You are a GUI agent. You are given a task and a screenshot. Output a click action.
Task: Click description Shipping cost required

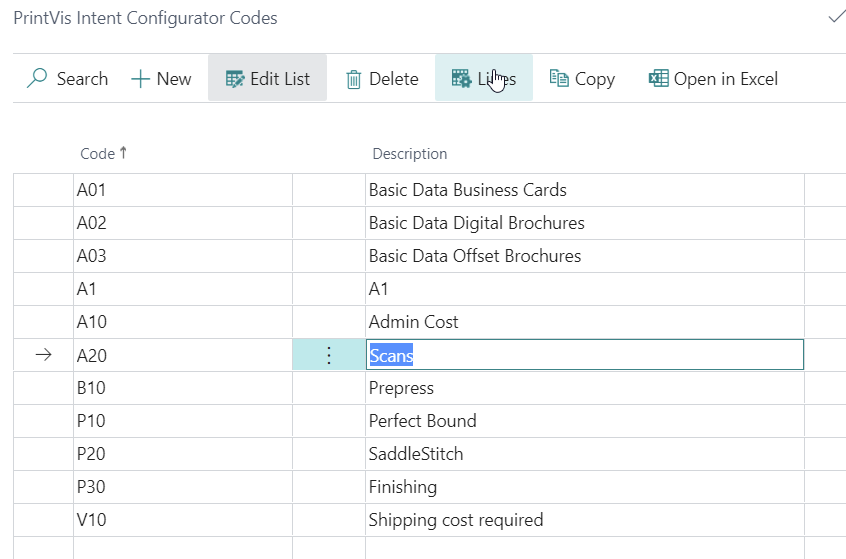tap(456, 520)
